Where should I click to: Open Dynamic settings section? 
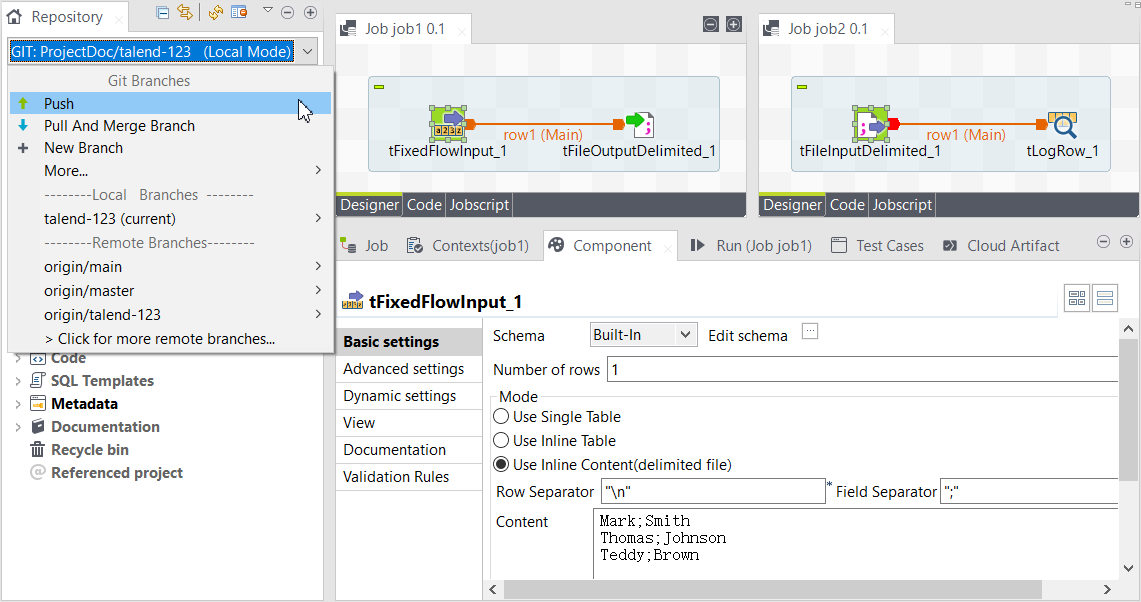pos(409,396)
